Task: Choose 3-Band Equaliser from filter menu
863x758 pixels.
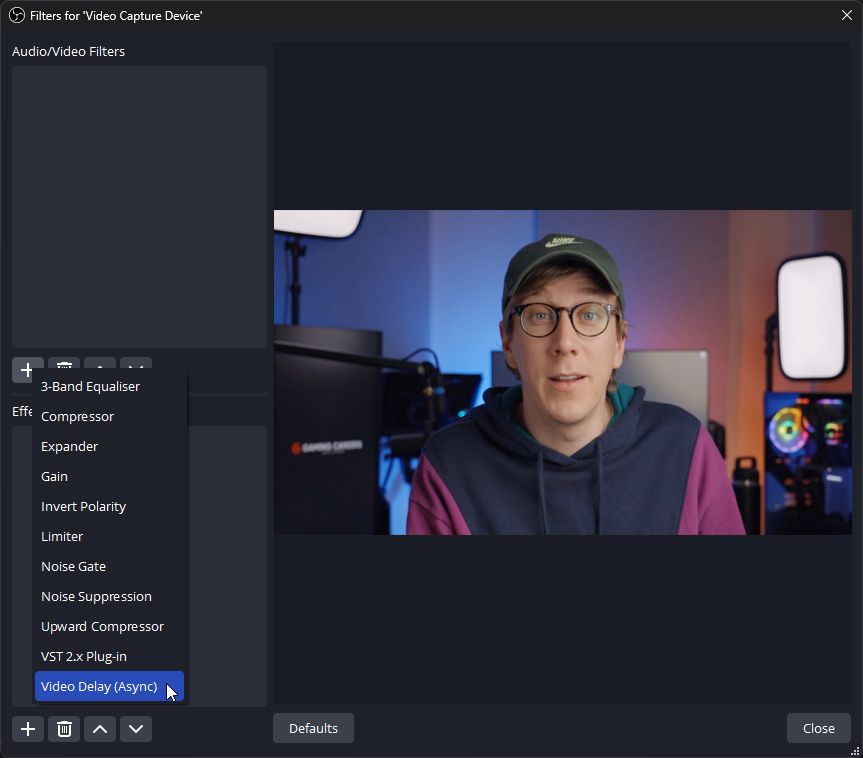Action: click(90, 386)
